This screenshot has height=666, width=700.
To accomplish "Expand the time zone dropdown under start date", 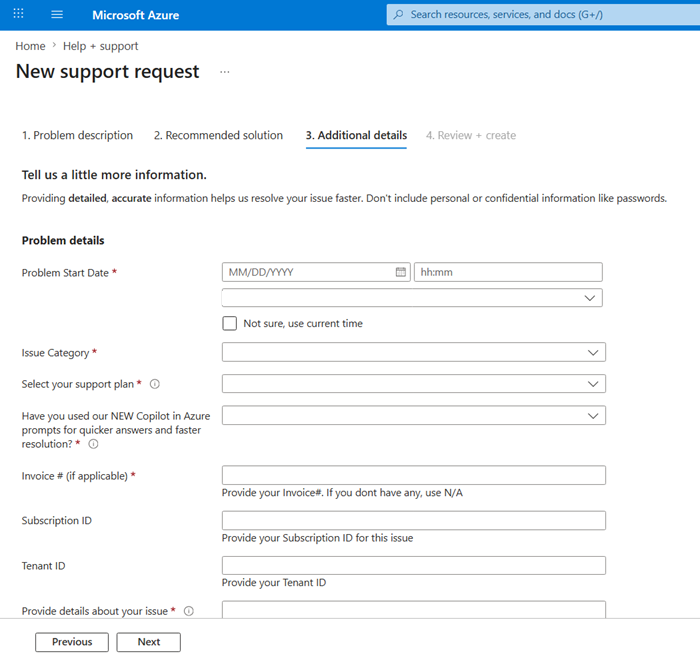I will [412, 298].
